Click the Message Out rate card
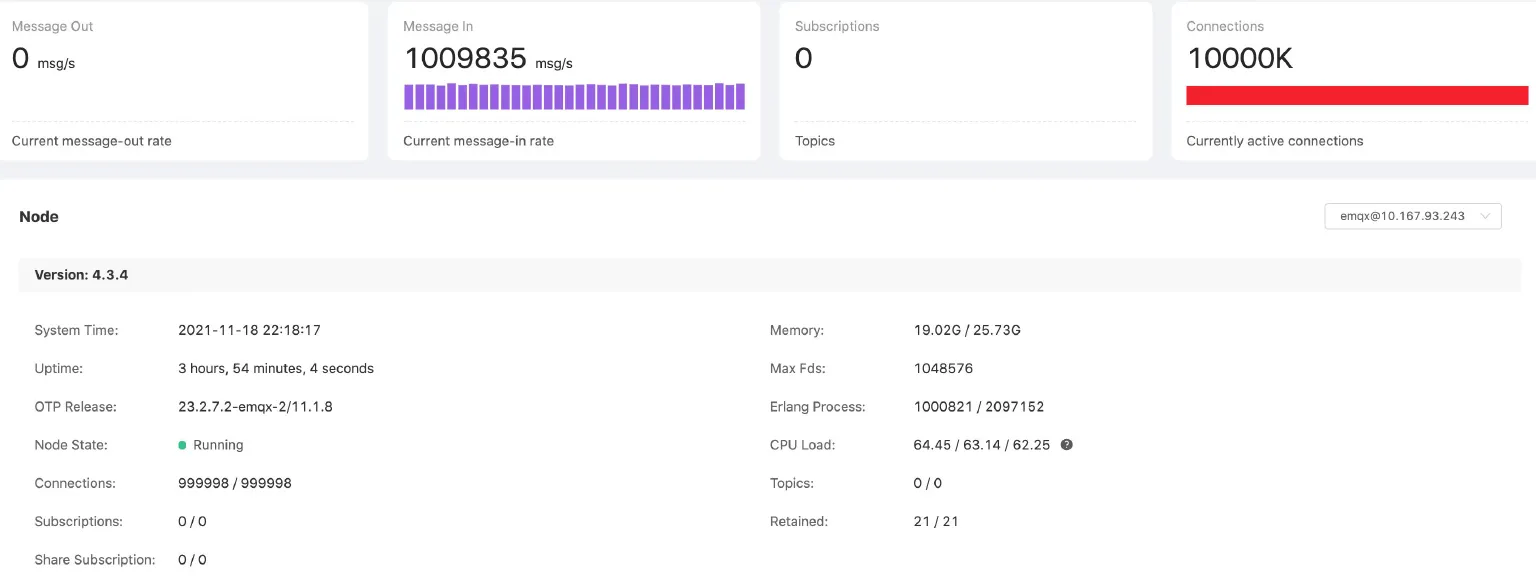The height and width of the screenshot is (576, 1536). click(185, 80)
